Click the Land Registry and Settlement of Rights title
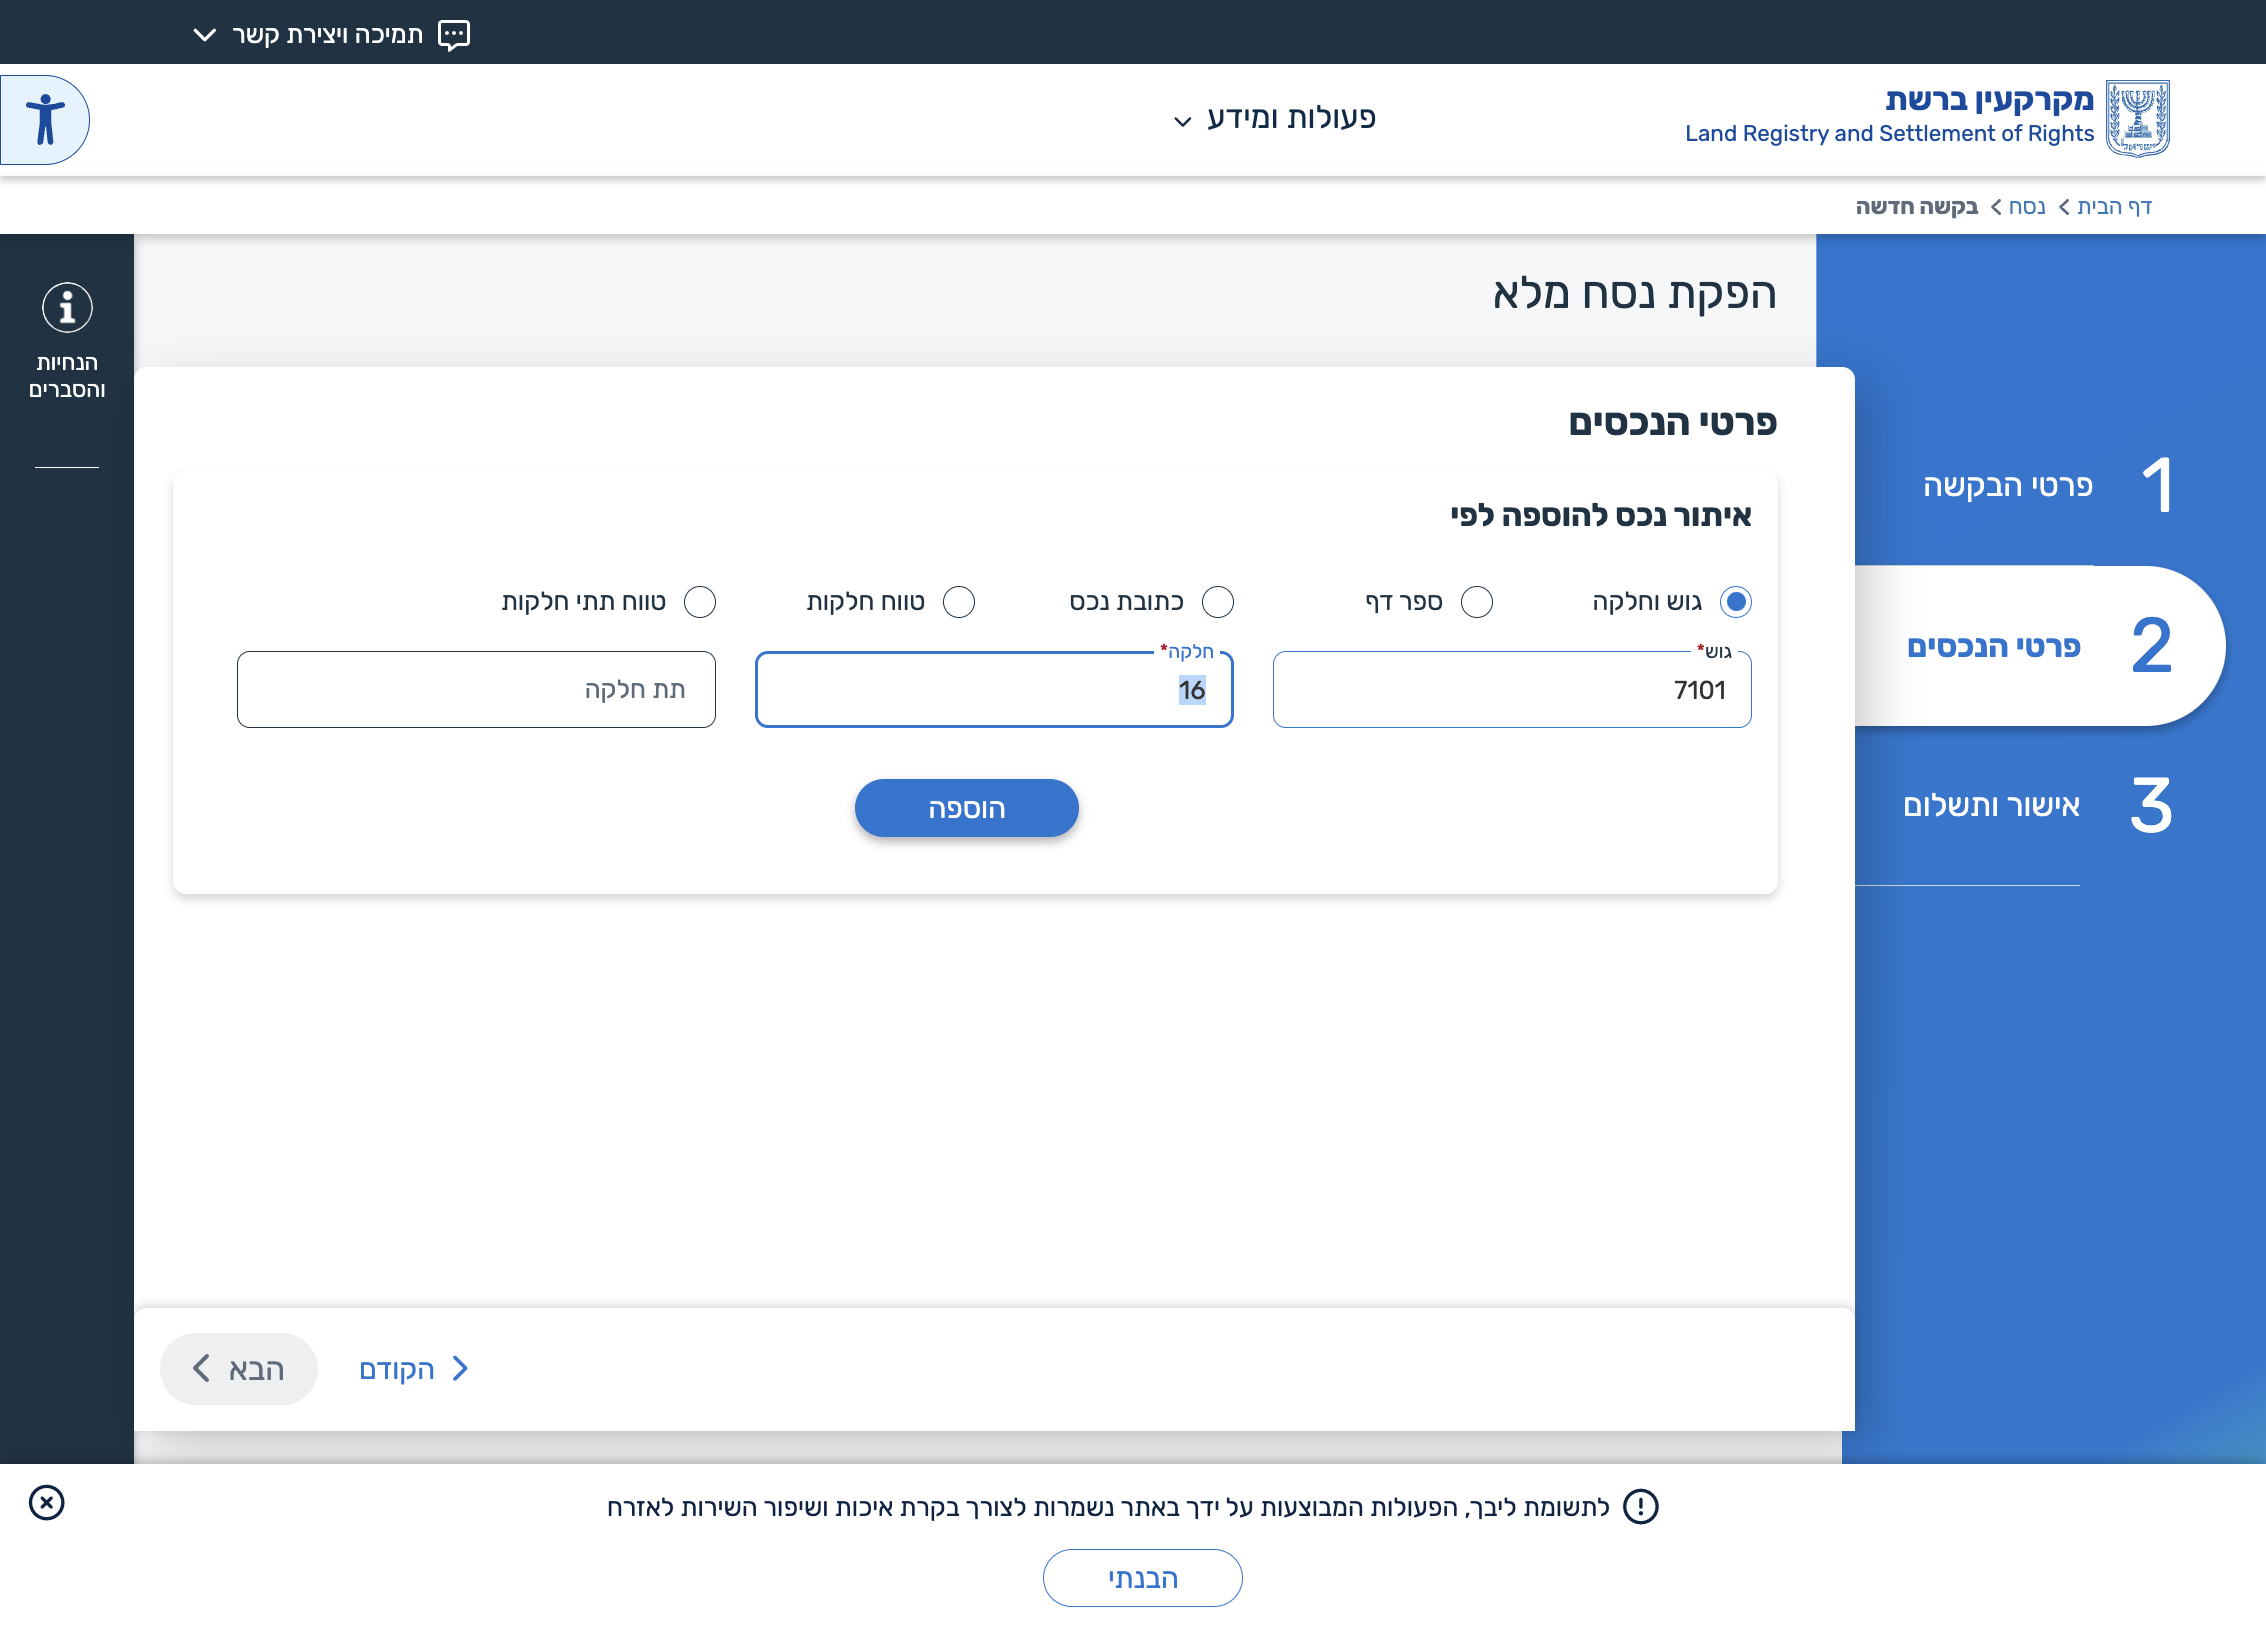 pos(1889,134)
